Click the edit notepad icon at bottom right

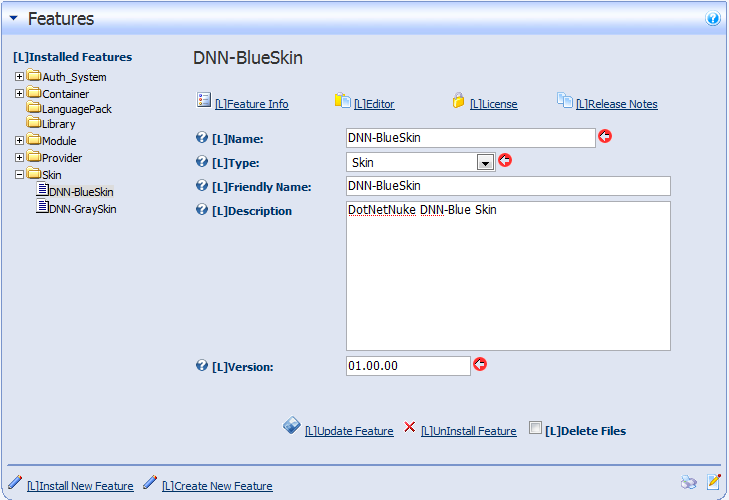point(714,482)
